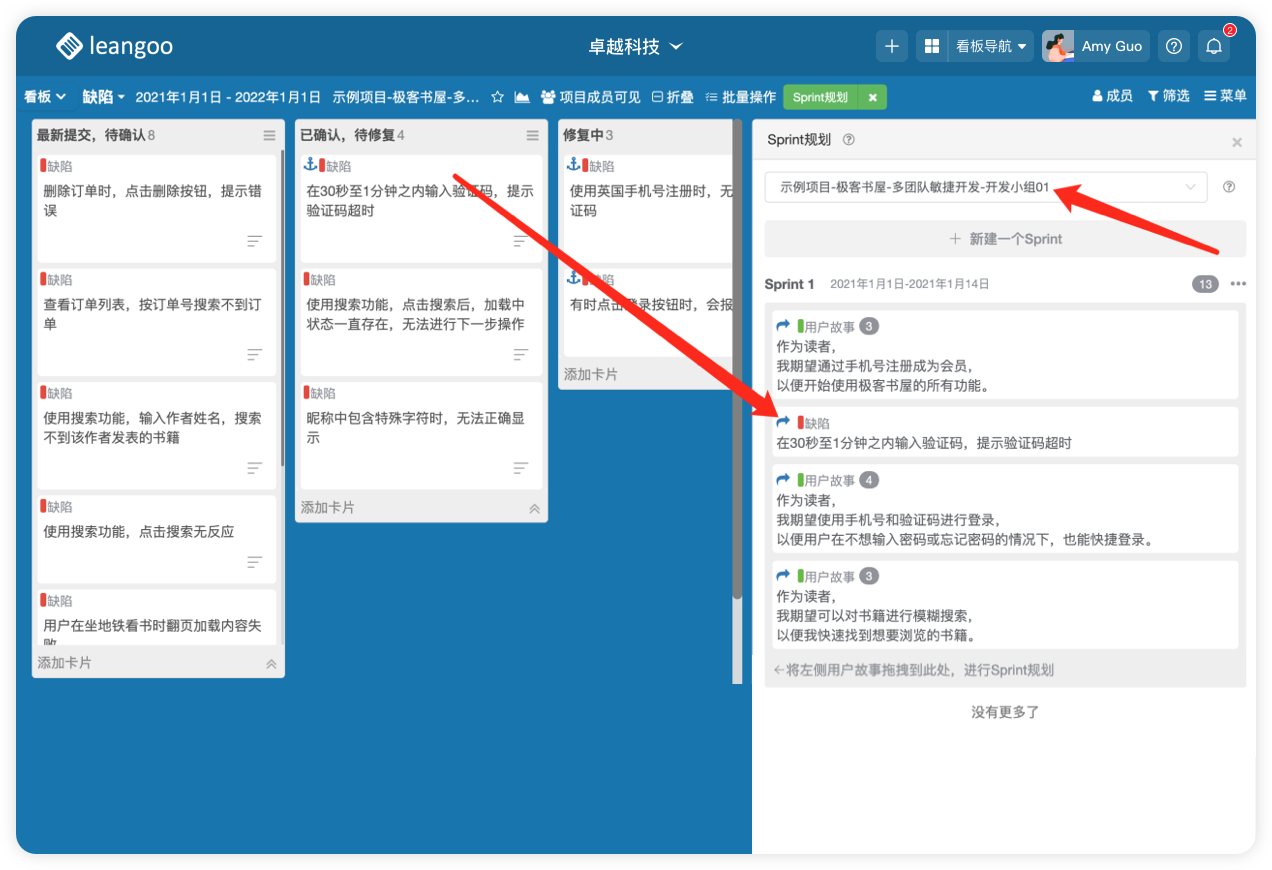Star the board with the star icon
This screenshot has height=870, width=1272.
(497, 97)
